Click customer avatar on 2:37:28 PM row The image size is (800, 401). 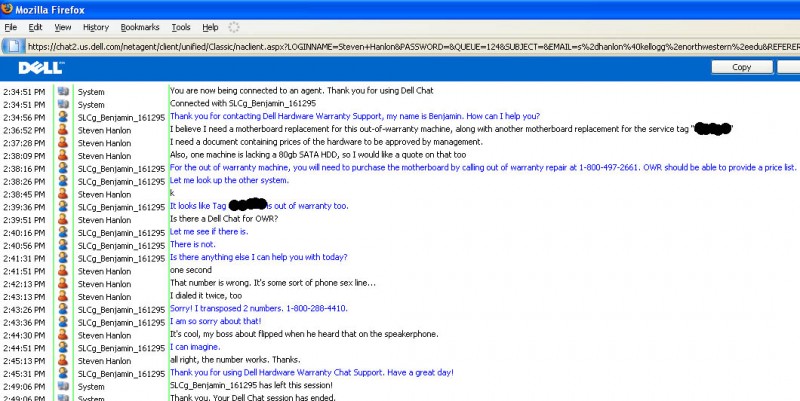(x=63, y=142)
